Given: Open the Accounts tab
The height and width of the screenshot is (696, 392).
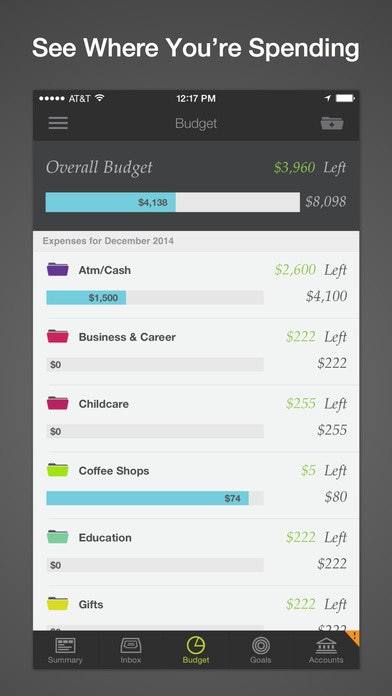Looking at the screenshot, I should pyautogui.click(x=326, y=650).
